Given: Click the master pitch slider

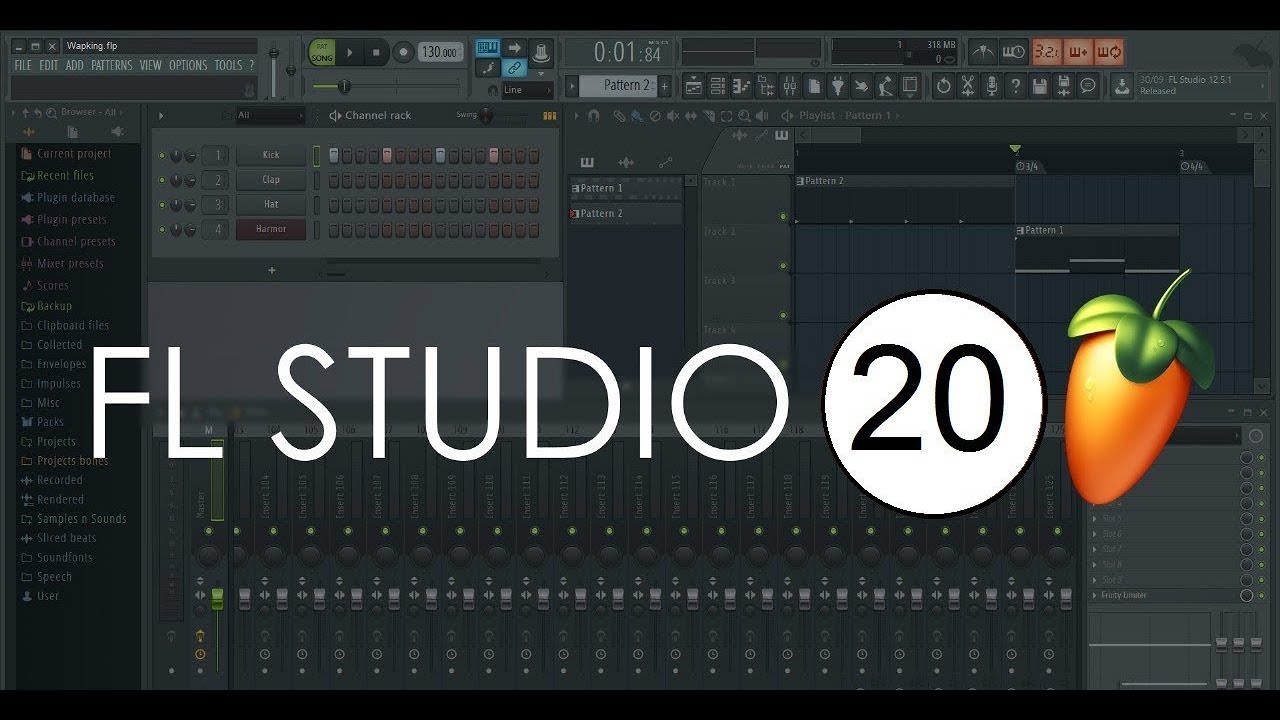Looking at the screenshot, I should point(291,68).
